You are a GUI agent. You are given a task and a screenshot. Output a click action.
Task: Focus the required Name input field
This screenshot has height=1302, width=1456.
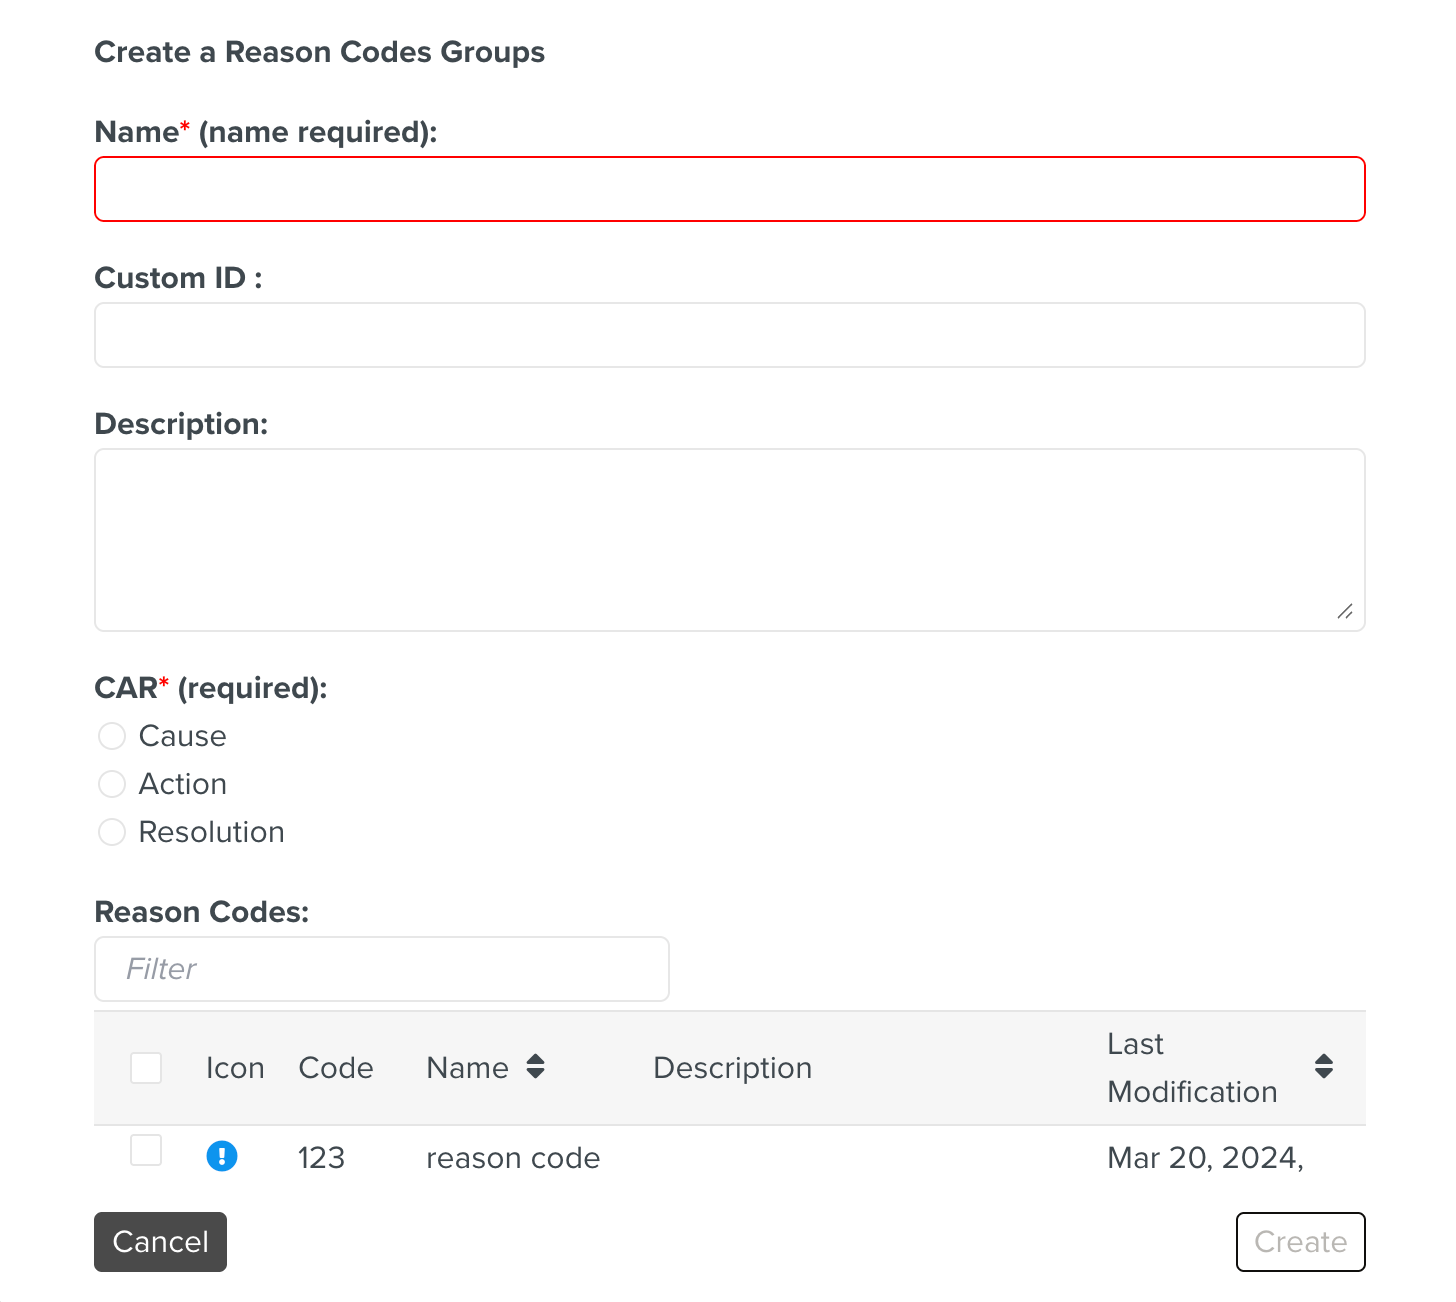coord(729,189)
